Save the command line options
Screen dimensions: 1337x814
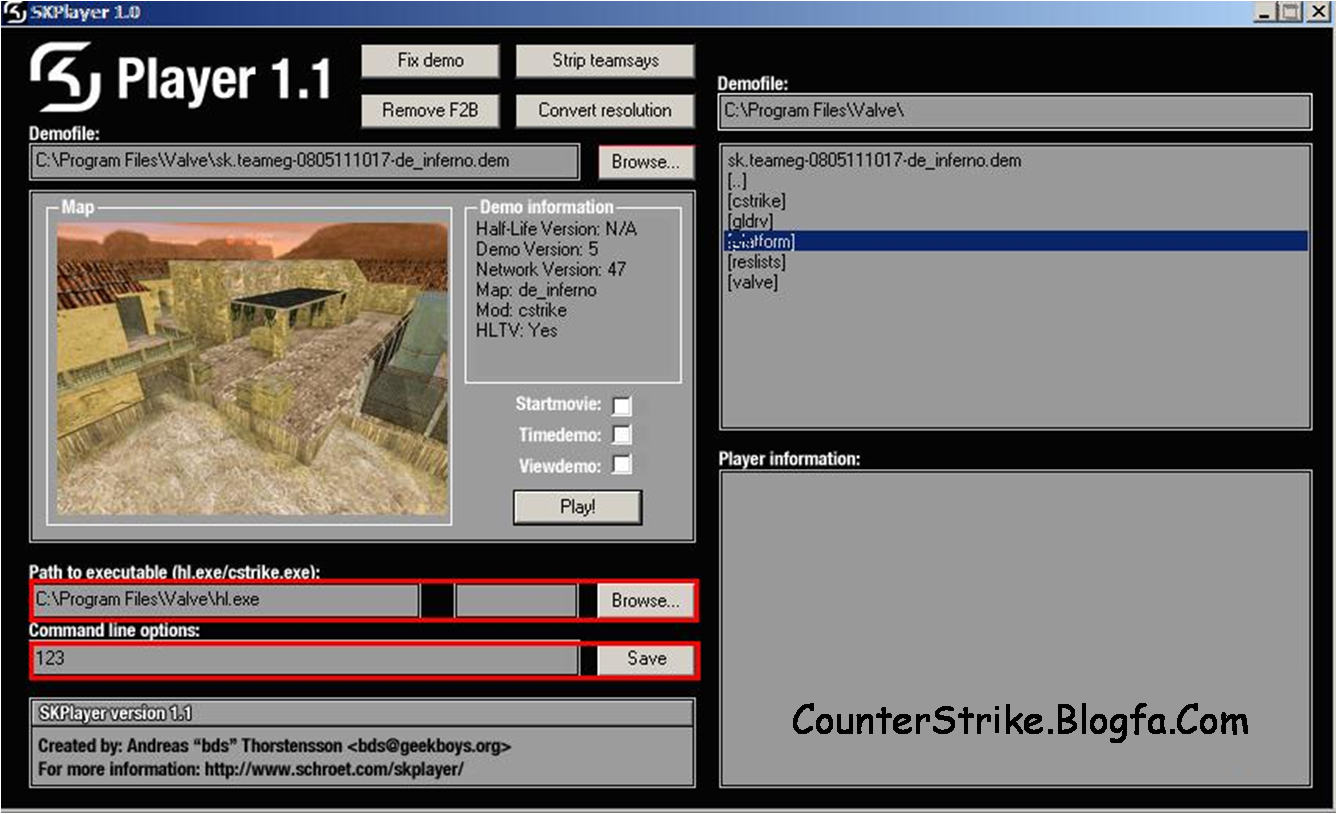tap(646, 658)
